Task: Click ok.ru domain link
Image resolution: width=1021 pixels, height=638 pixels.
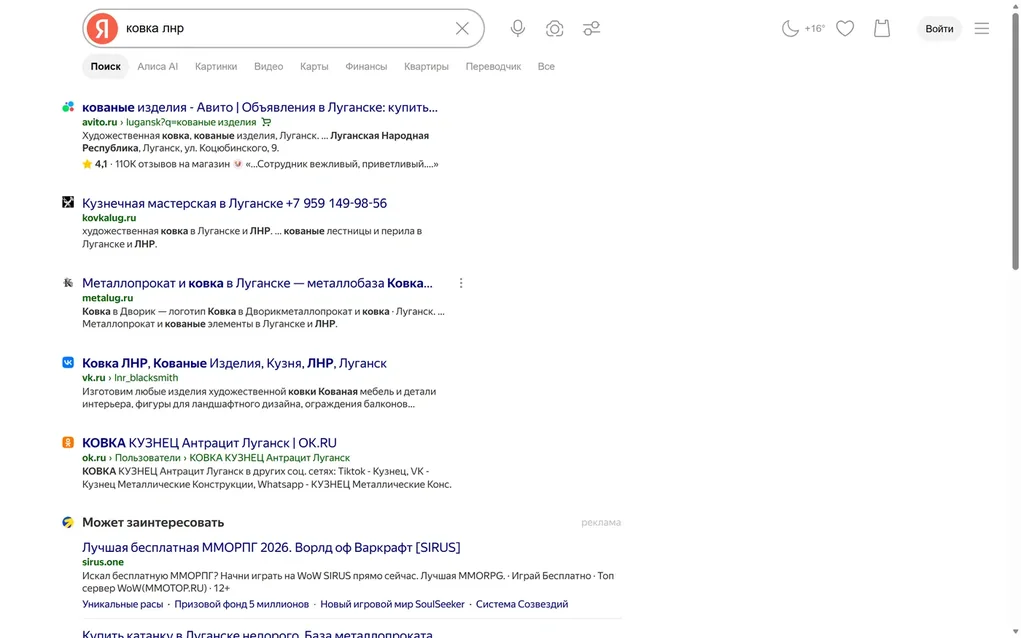Action: pyautogui.click(x=94, y=458)
